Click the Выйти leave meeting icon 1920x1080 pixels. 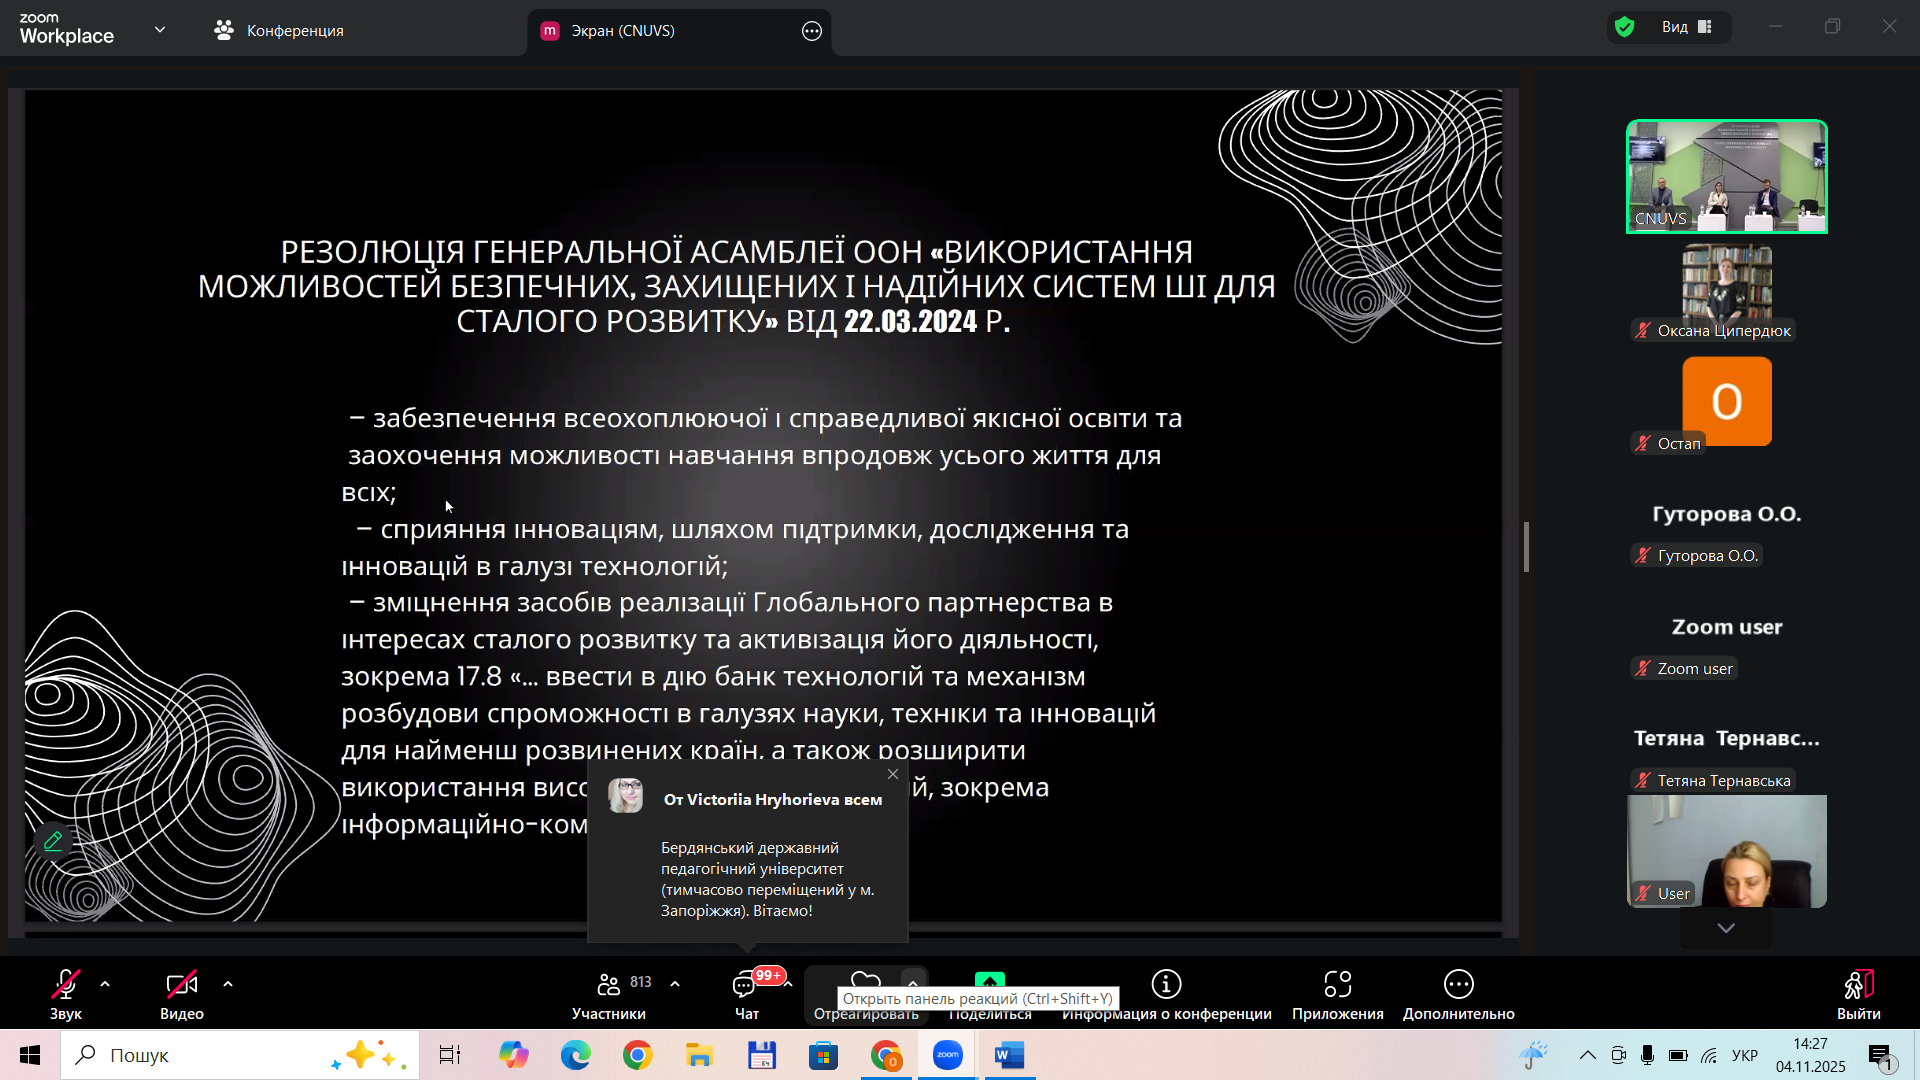1858,985
